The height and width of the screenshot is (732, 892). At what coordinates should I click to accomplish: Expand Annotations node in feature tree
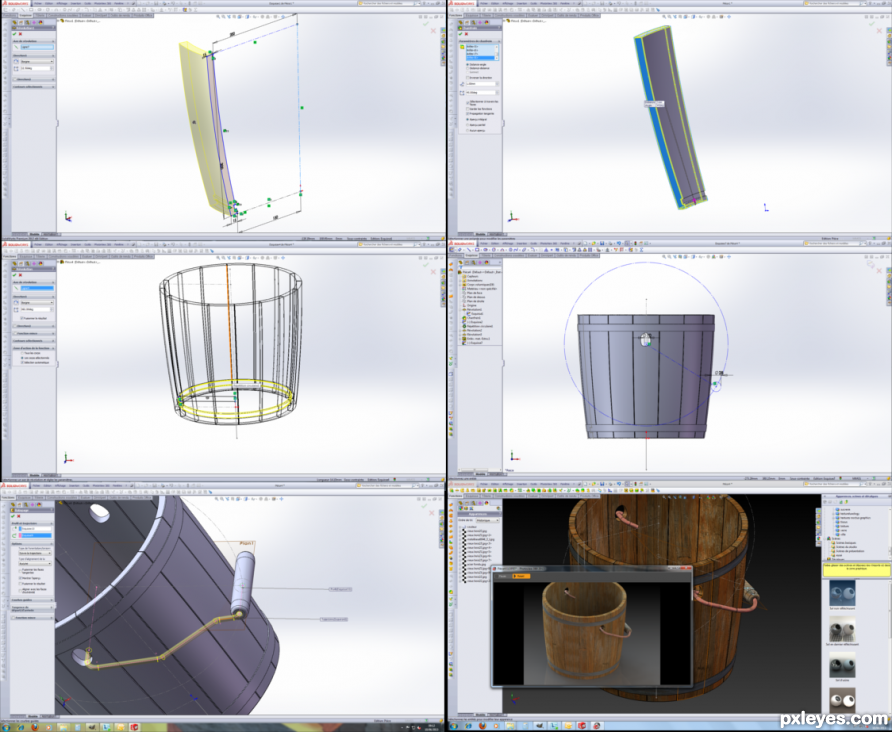[x=460, y=280]
